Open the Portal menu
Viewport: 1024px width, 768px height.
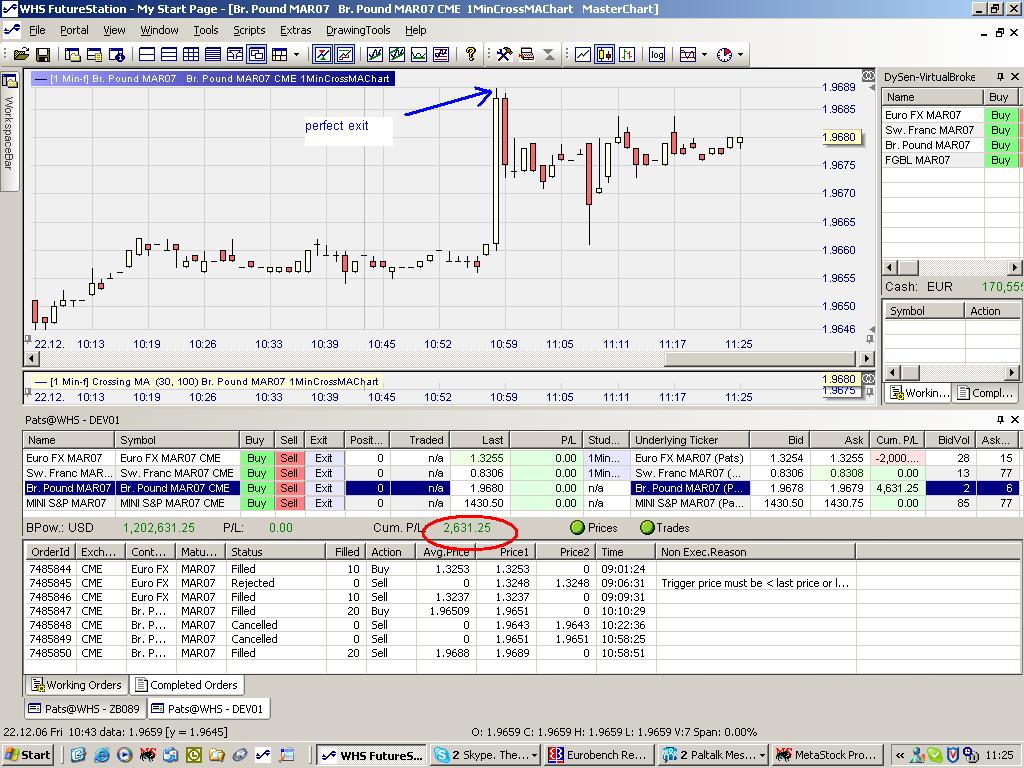click(x=74, y=30)
